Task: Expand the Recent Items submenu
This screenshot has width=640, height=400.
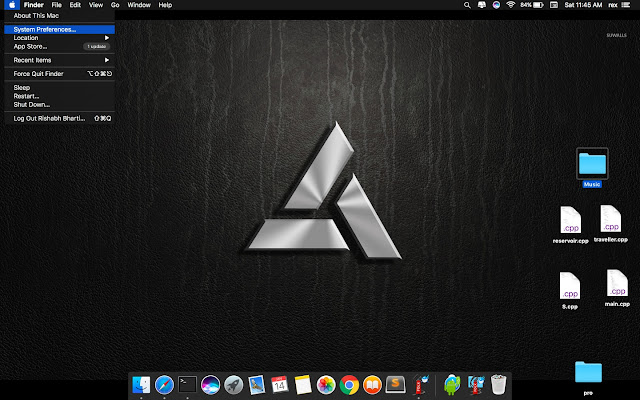Action: pos(60,60)
